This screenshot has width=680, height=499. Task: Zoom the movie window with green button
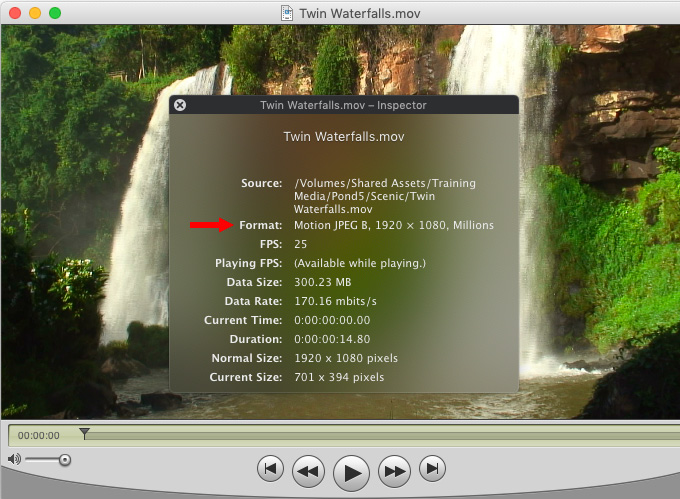click(55, 13)
